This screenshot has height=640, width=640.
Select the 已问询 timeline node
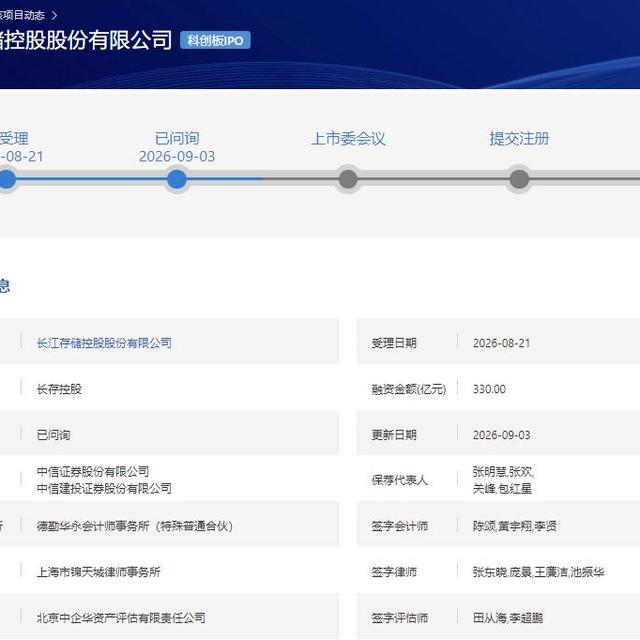[177, 179]
